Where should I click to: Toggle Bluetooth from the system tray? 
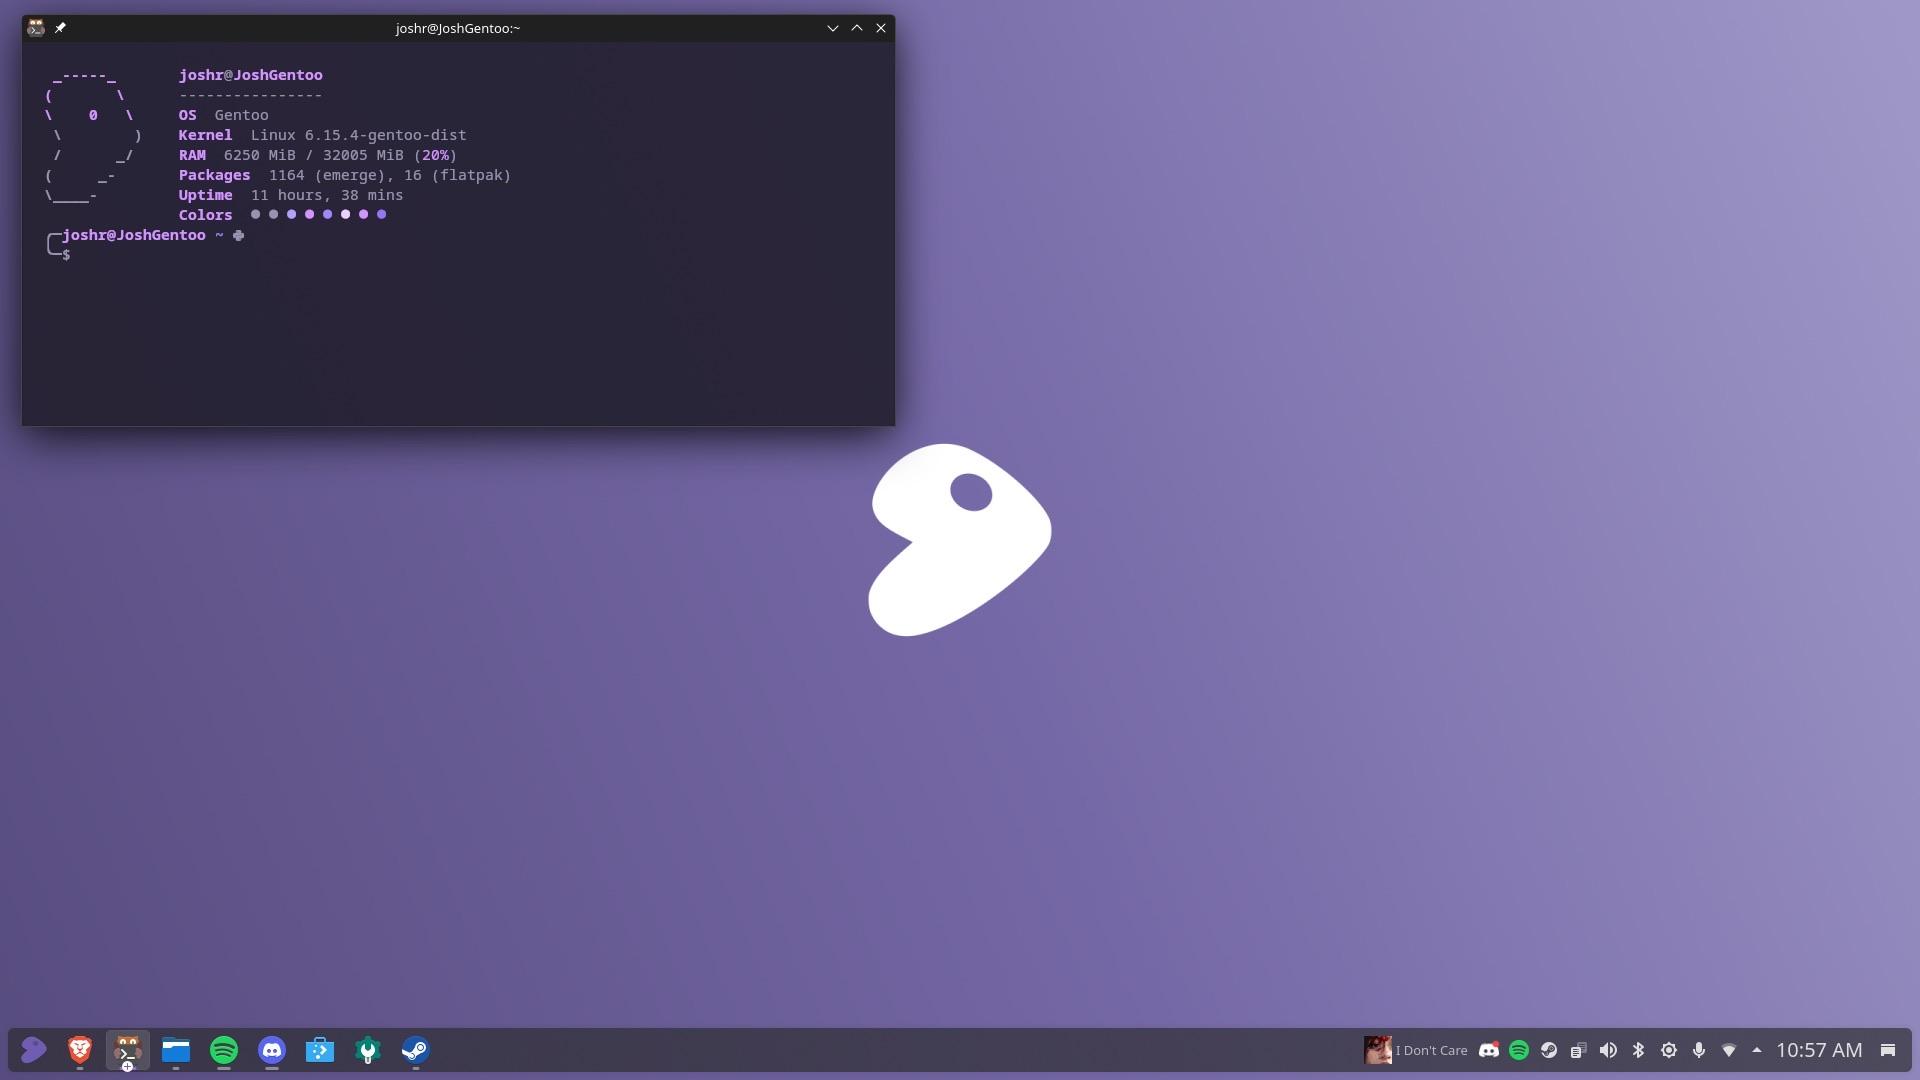[x=1638, y=1050]
